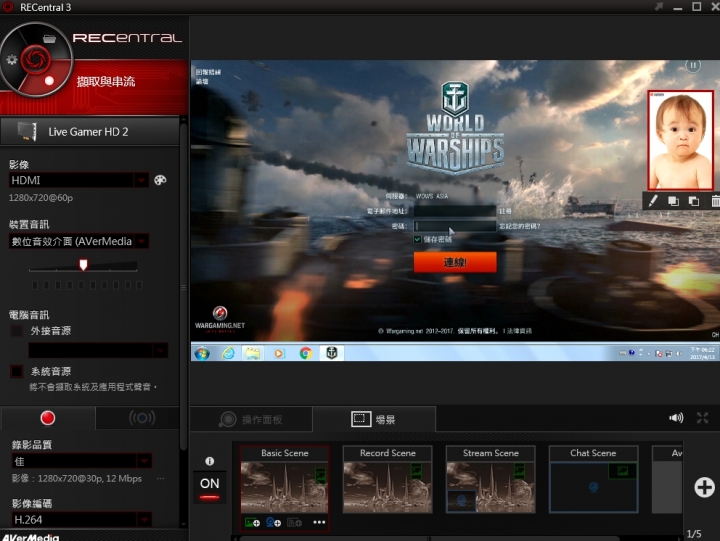720x541 pixels.
Task: Open settings via the gear icon on the dial
Action: [x=11, y=59]
